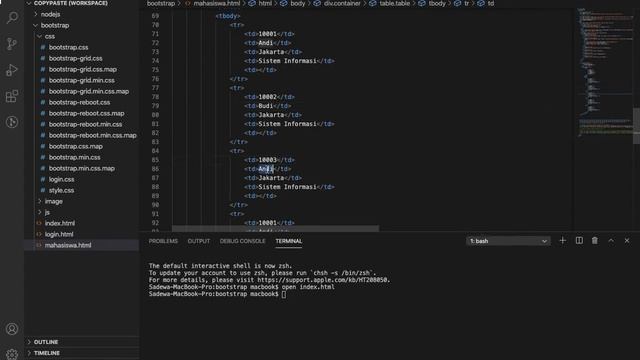
Task: Click breadcrumb 'mahasiswa.html'
Action: coord(216,3)
